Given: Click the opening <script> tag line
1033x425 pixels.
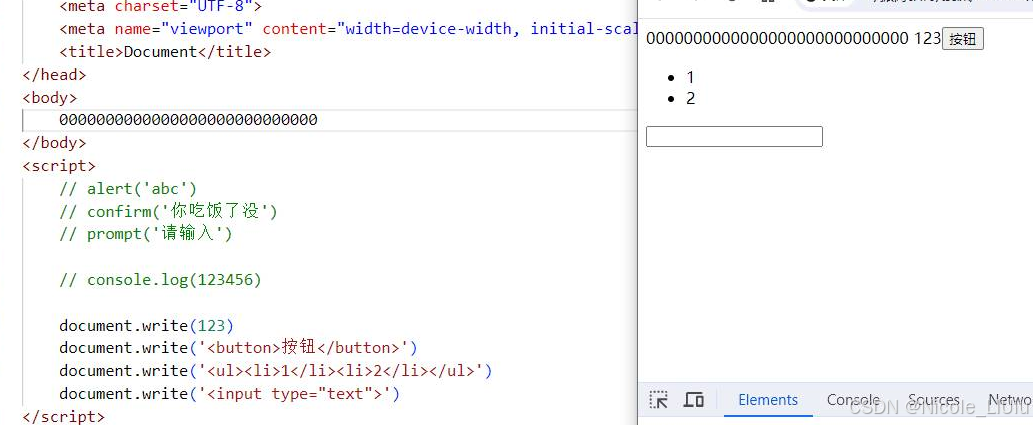Looking at the screenshot, I should [59, 165].
